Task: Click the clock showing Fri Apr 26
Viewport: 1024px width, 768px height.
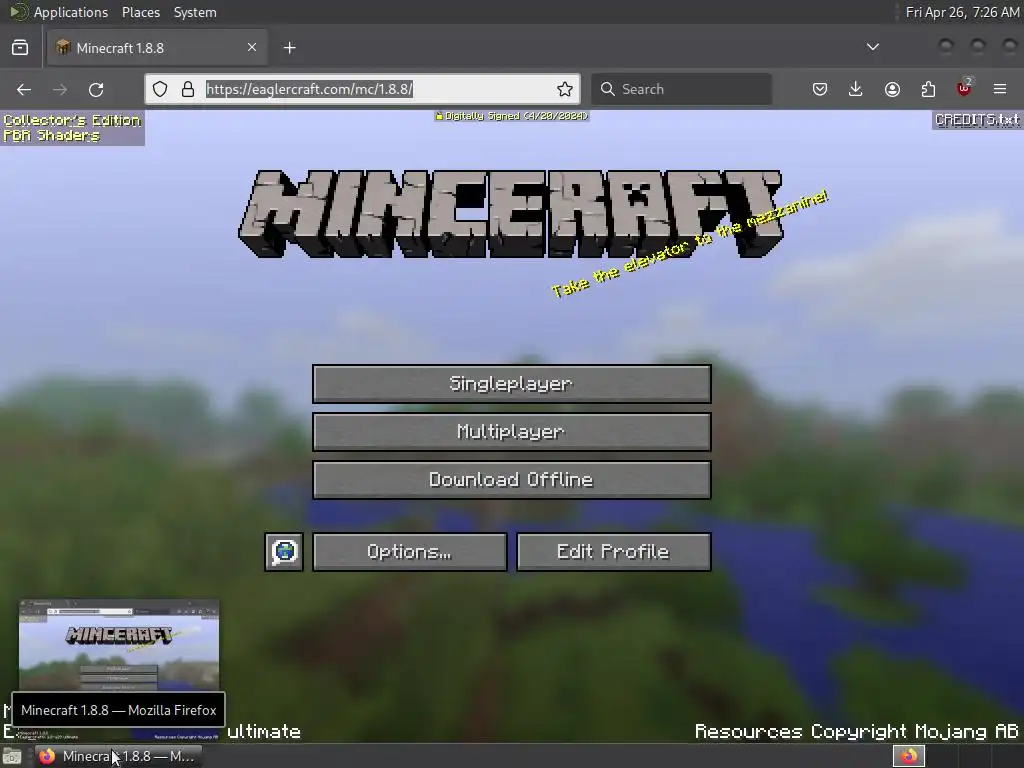Action: click(963, 12)
